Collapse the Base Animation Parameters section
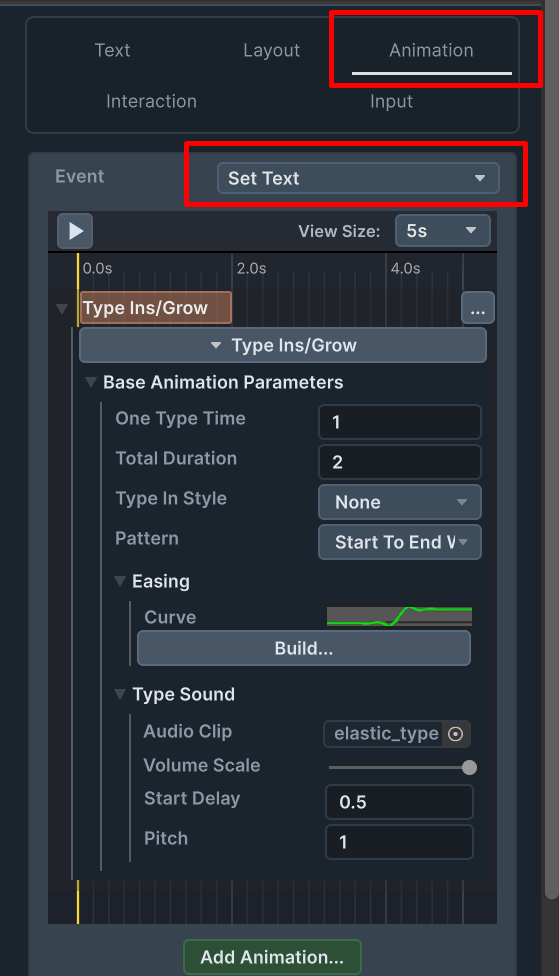The width and height of the screenshot is (559, 976). [x=91, y=382]
